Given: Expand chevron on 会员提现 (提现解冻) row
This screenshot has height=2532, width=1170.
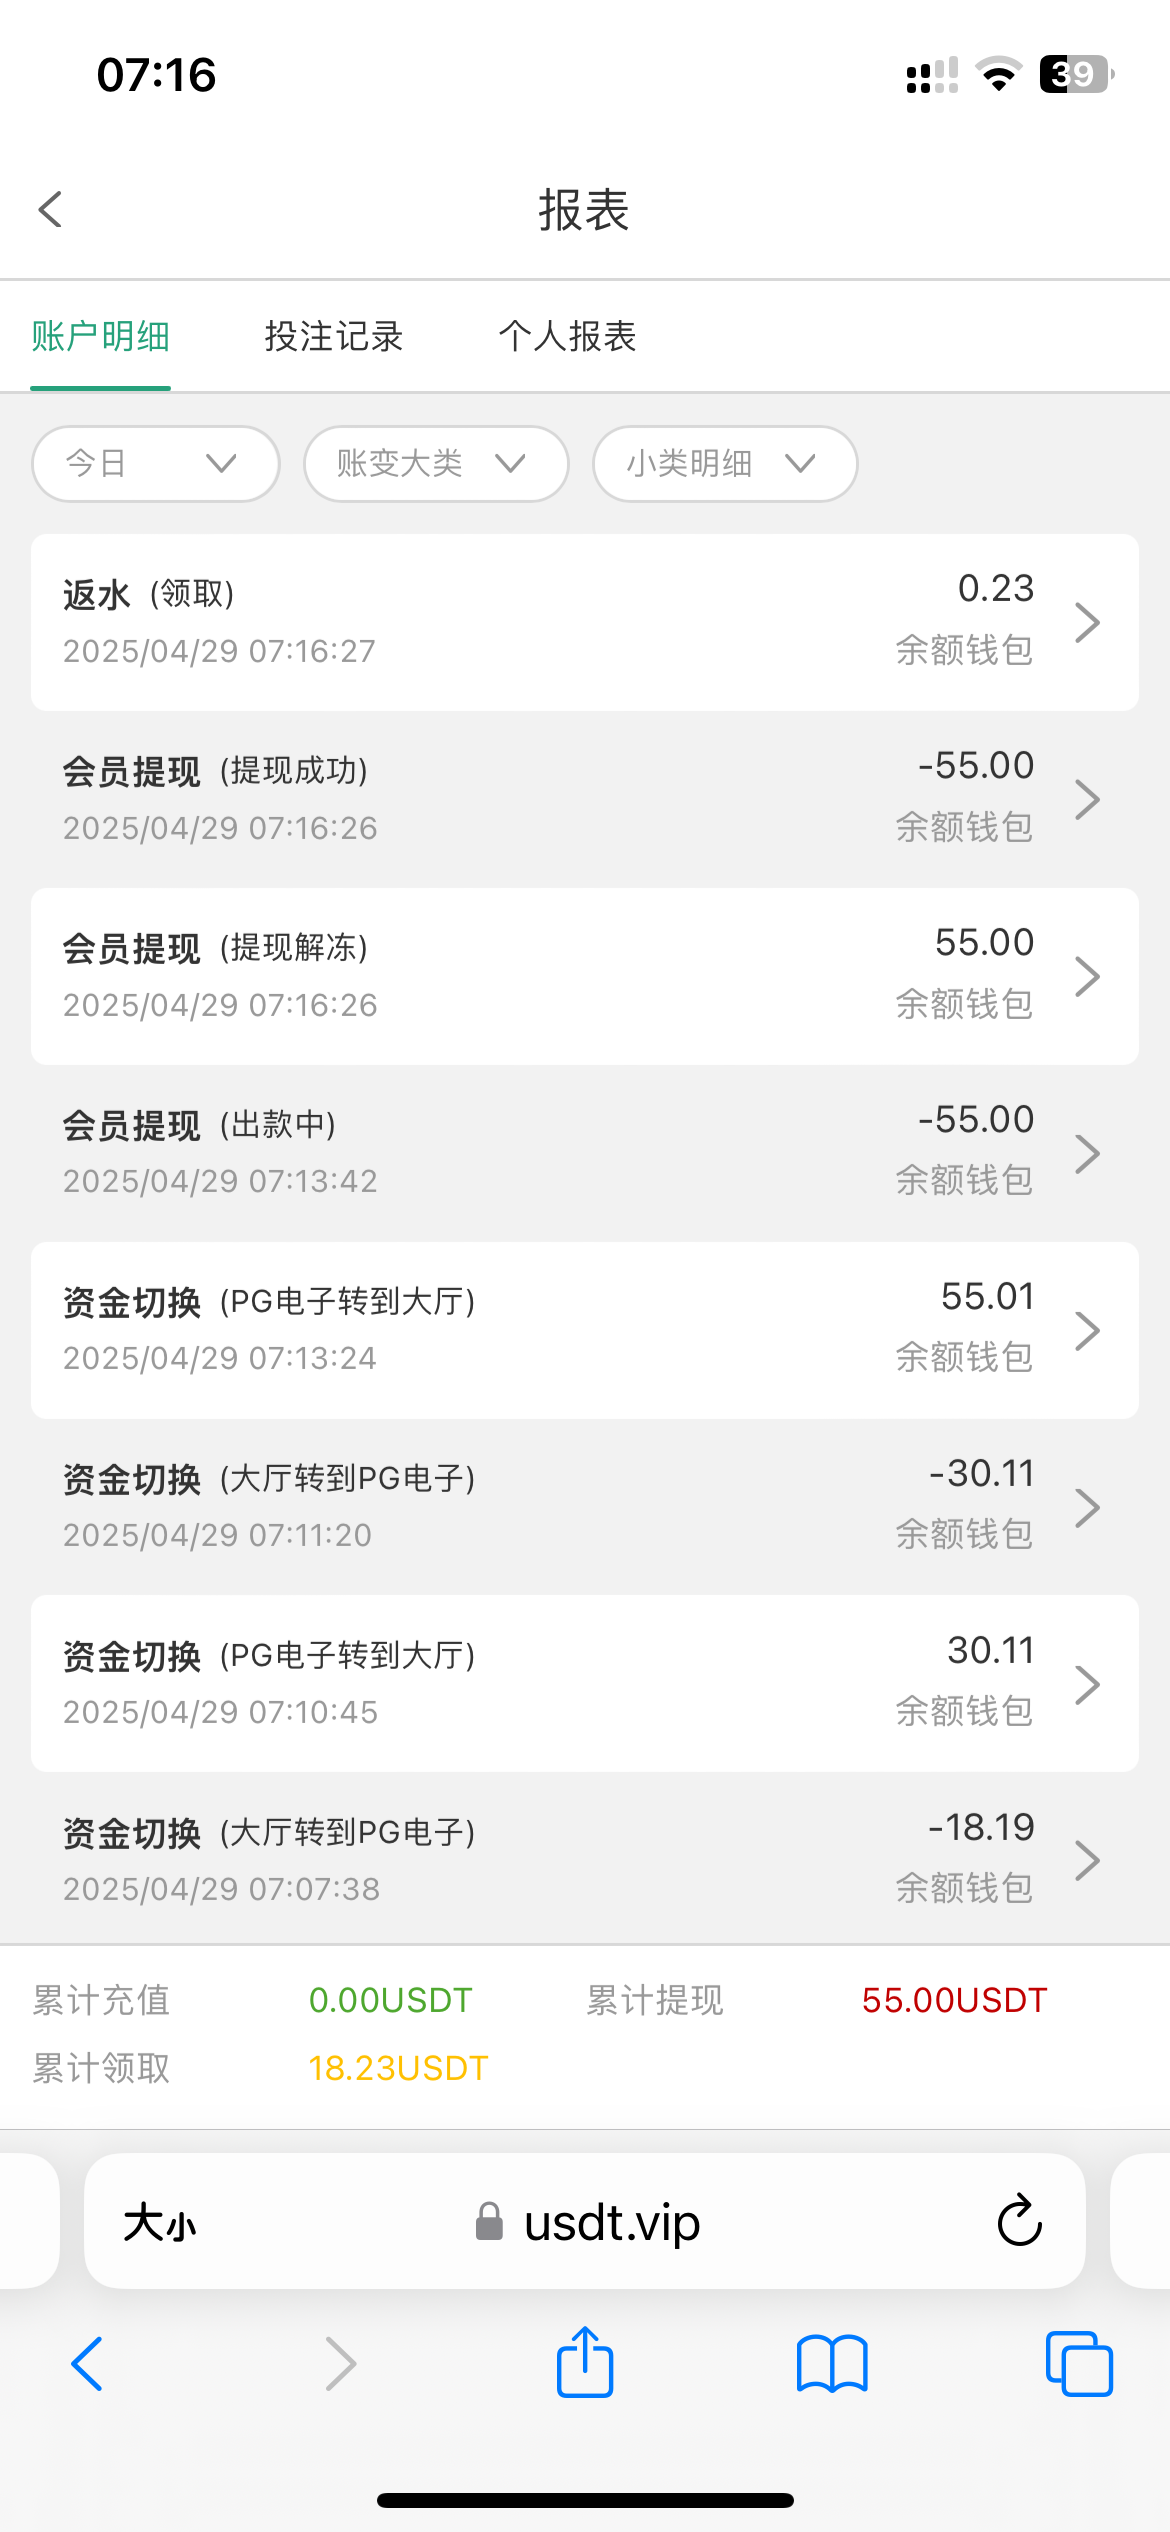Looking at the screenshot, I should [x=1087, y=977].
